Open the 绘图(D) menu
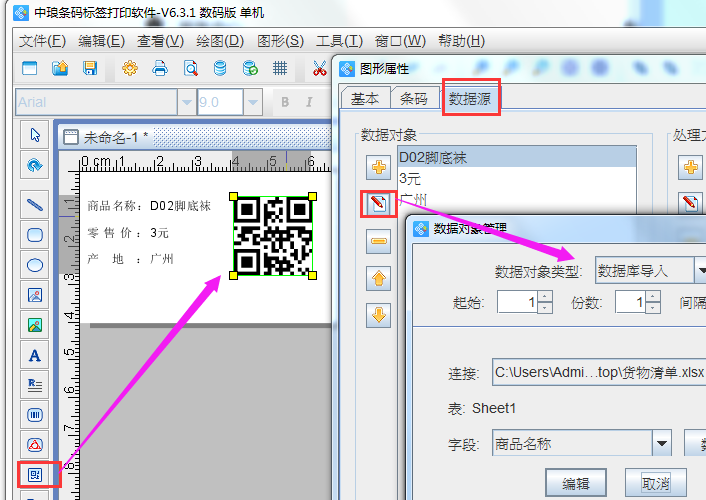Viewport: 706px width, 500px height. 220,41
